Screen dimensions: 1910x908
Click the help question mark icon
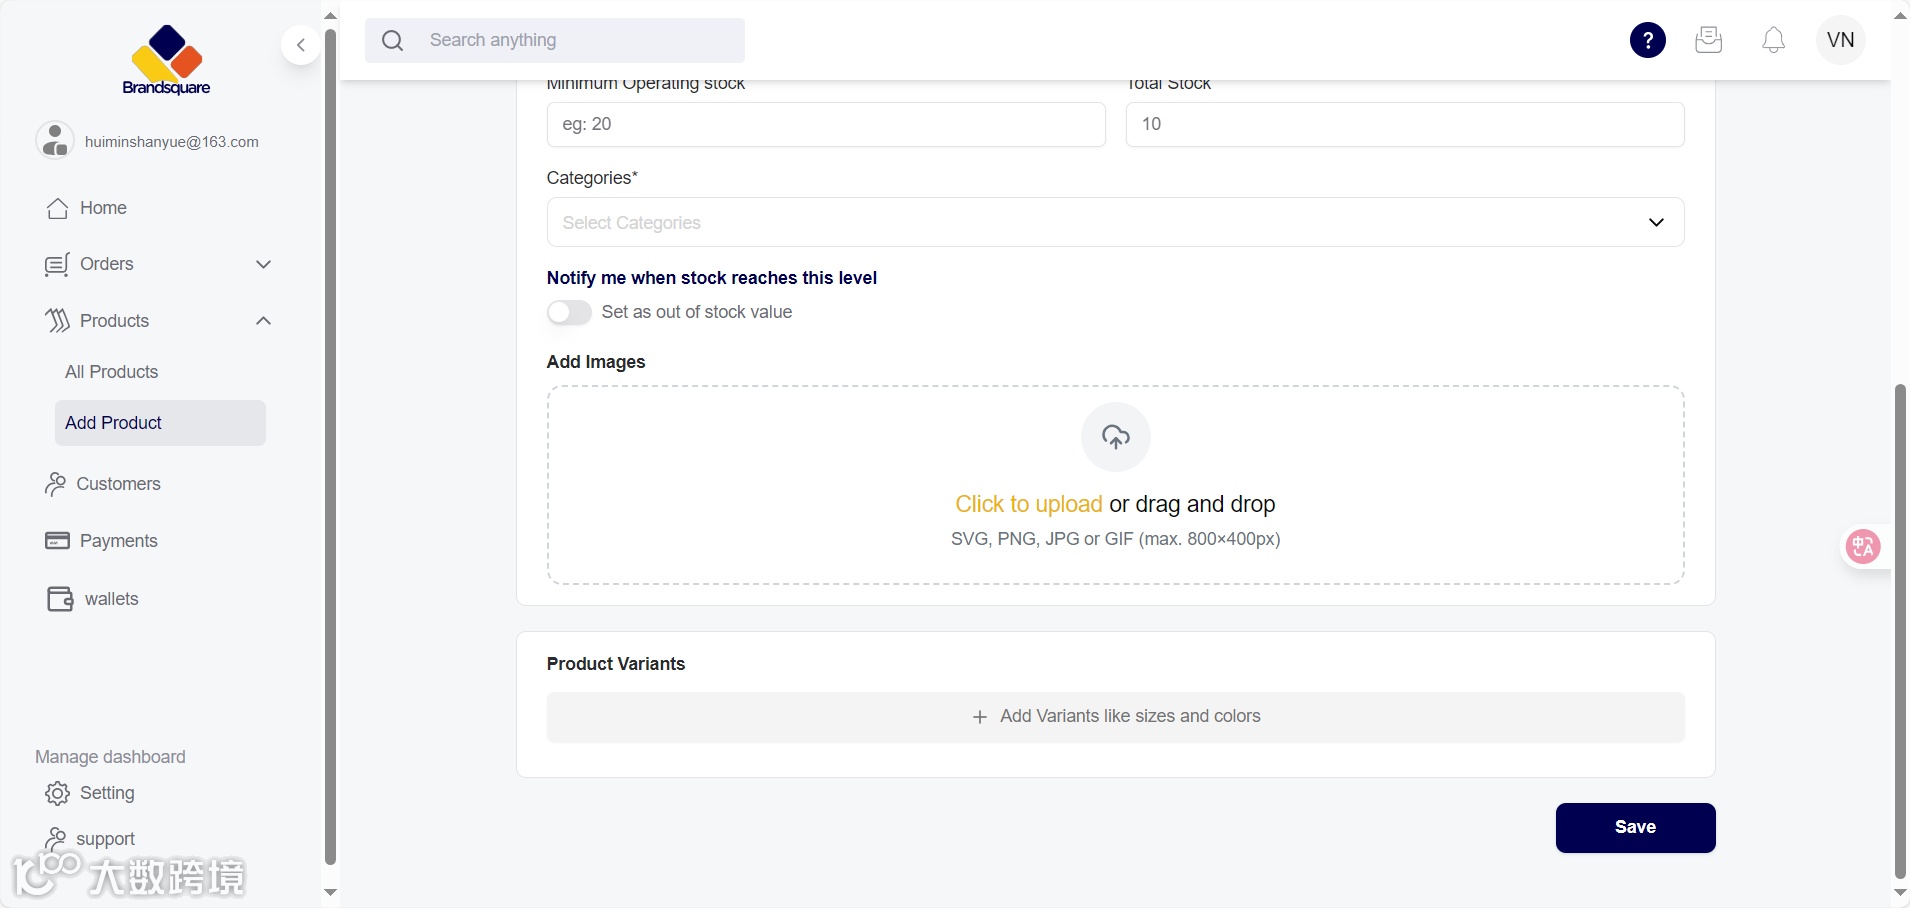[x=1647, y=40]
